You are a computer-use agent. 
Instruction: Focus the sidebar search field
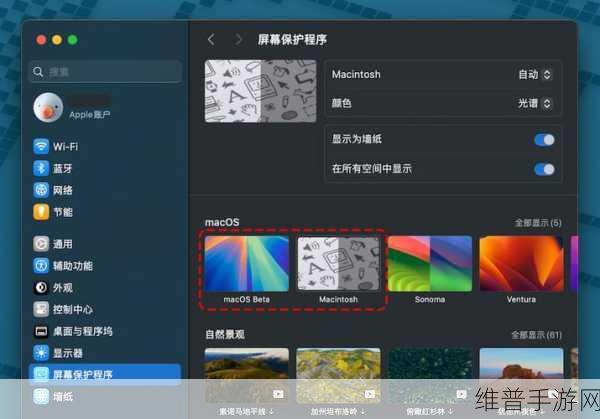coord(105,72)
